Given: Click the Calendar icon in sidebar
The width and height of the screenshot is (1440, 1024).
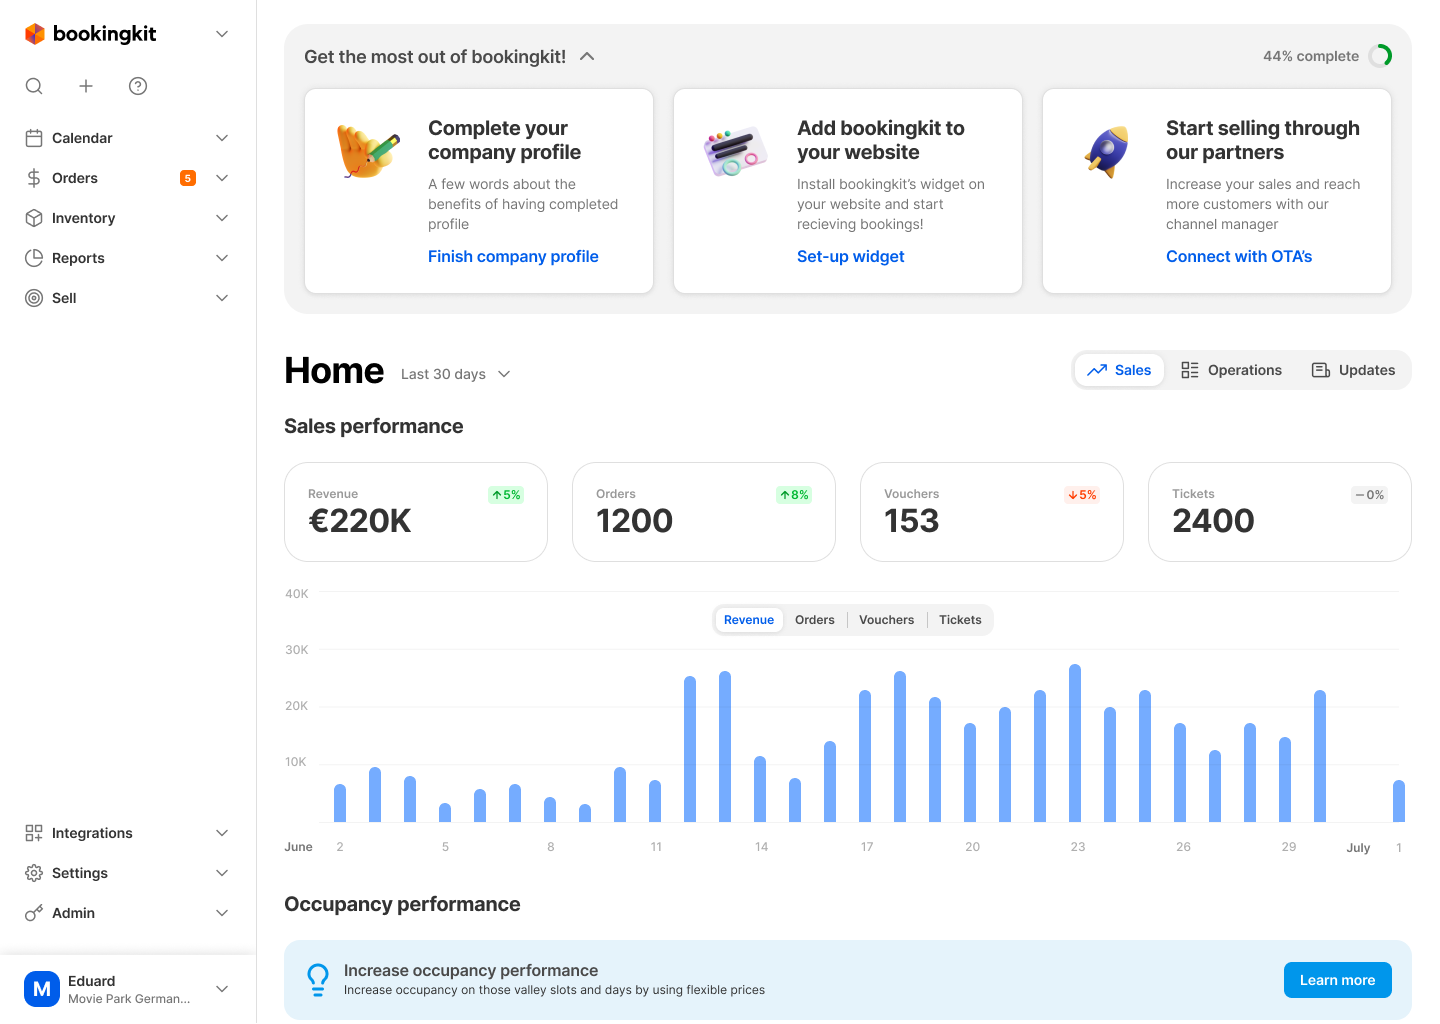Looking at the screenshot, I should 34,138.
